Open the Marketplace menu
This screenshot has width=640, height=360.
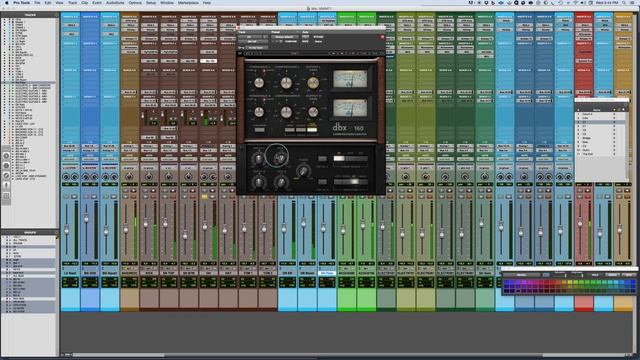(188, 3)
